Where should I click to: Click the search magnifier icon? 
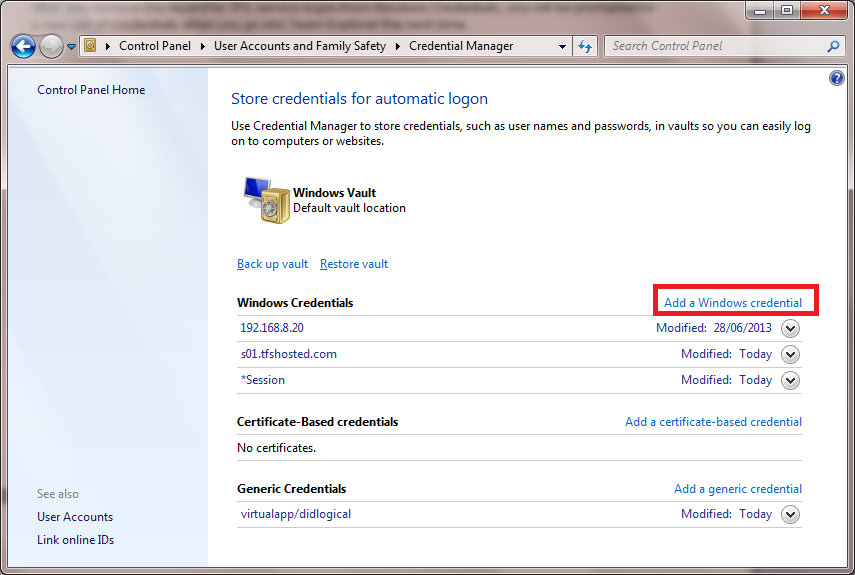[833, 46]
